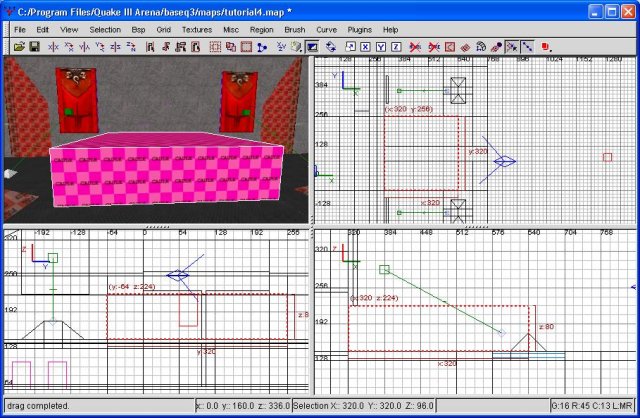Toggle the pressed diagonal-dots drill-down button
Screen dimensions: 640x418
pyautogui.click(x=527, y=47)
